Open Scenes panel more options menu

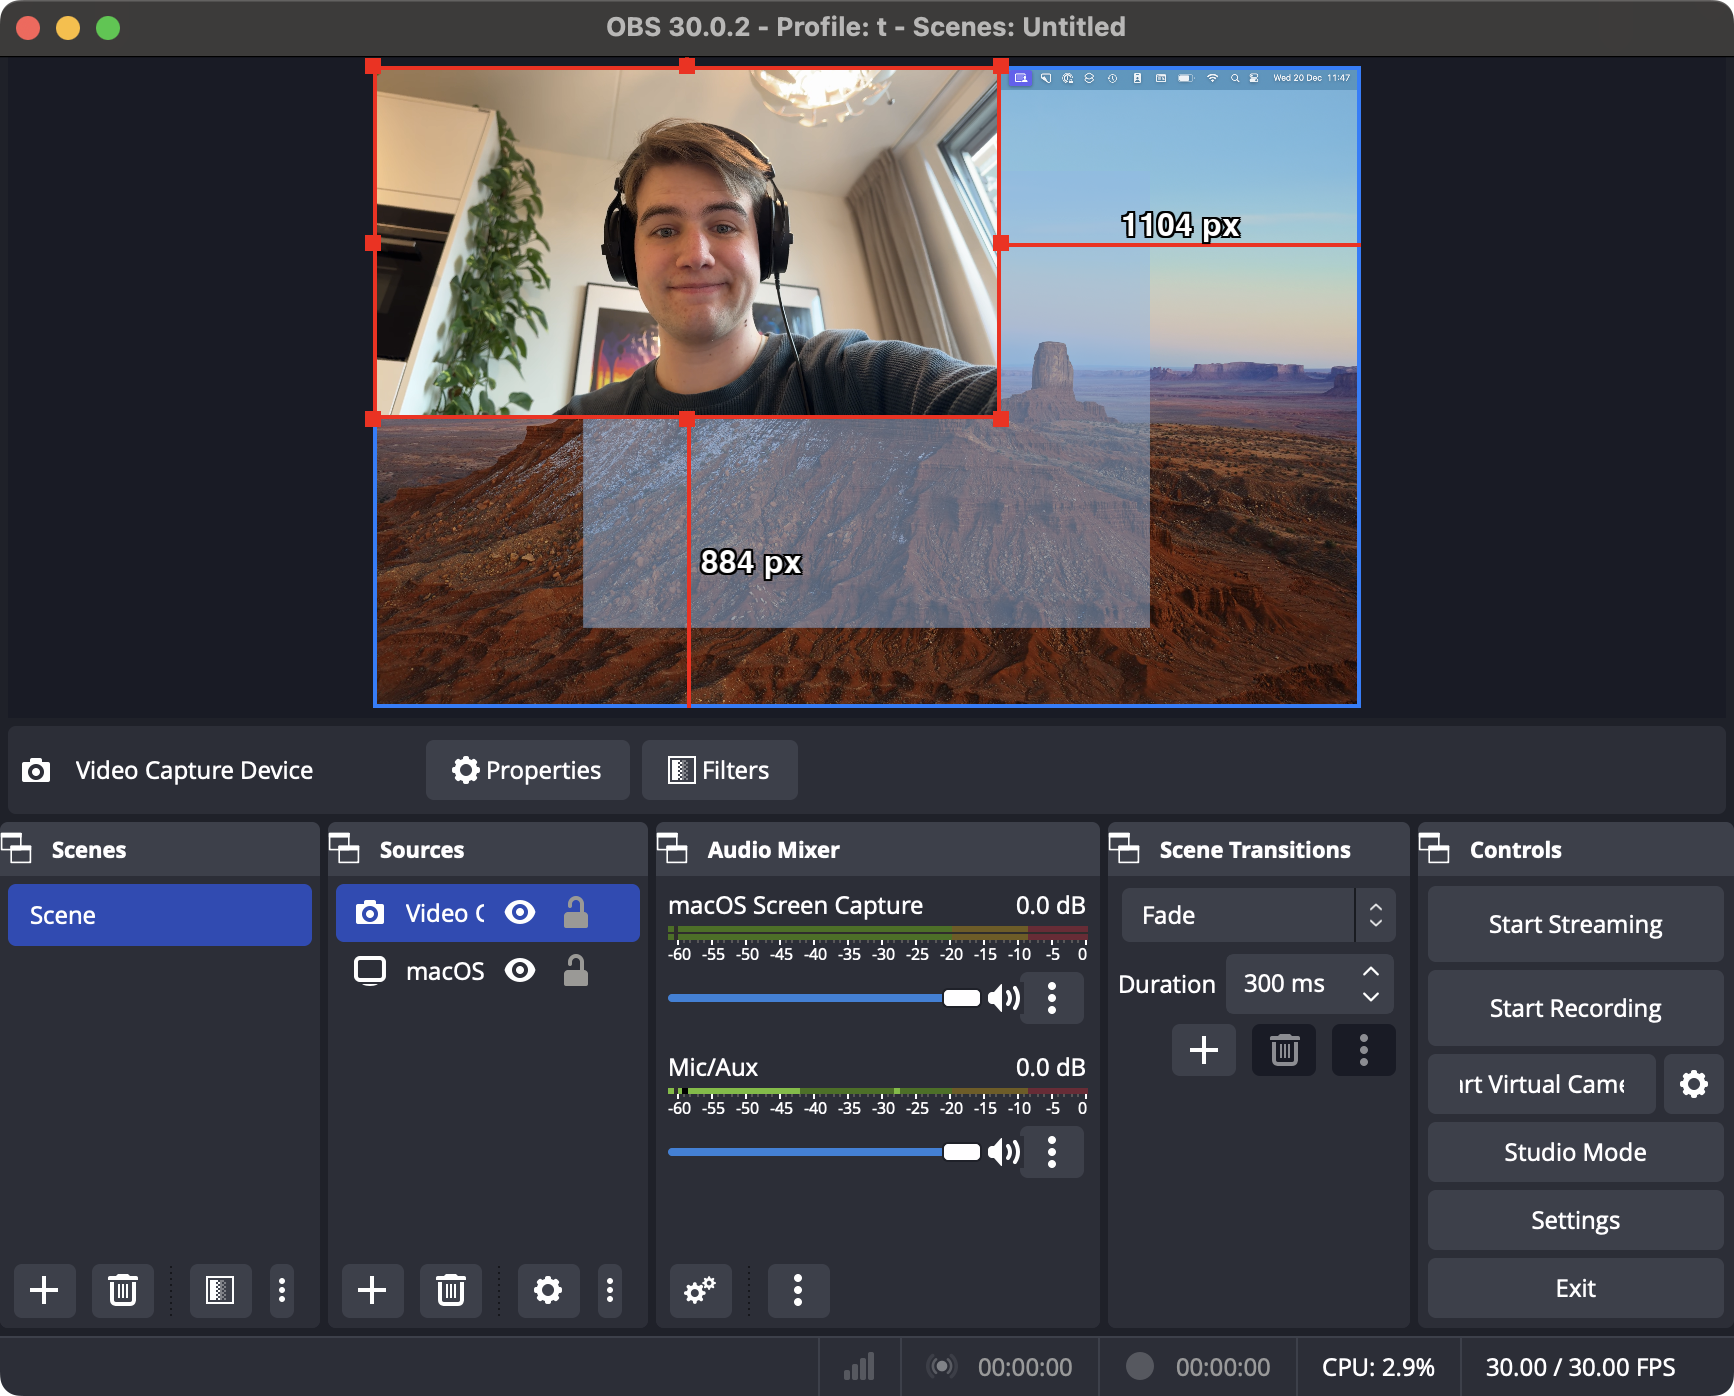(282, 1290)
